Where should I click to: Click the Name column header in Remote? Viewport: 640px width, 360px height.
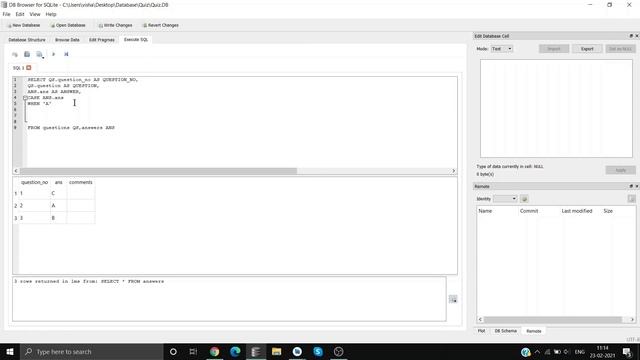tap(497, 211)
